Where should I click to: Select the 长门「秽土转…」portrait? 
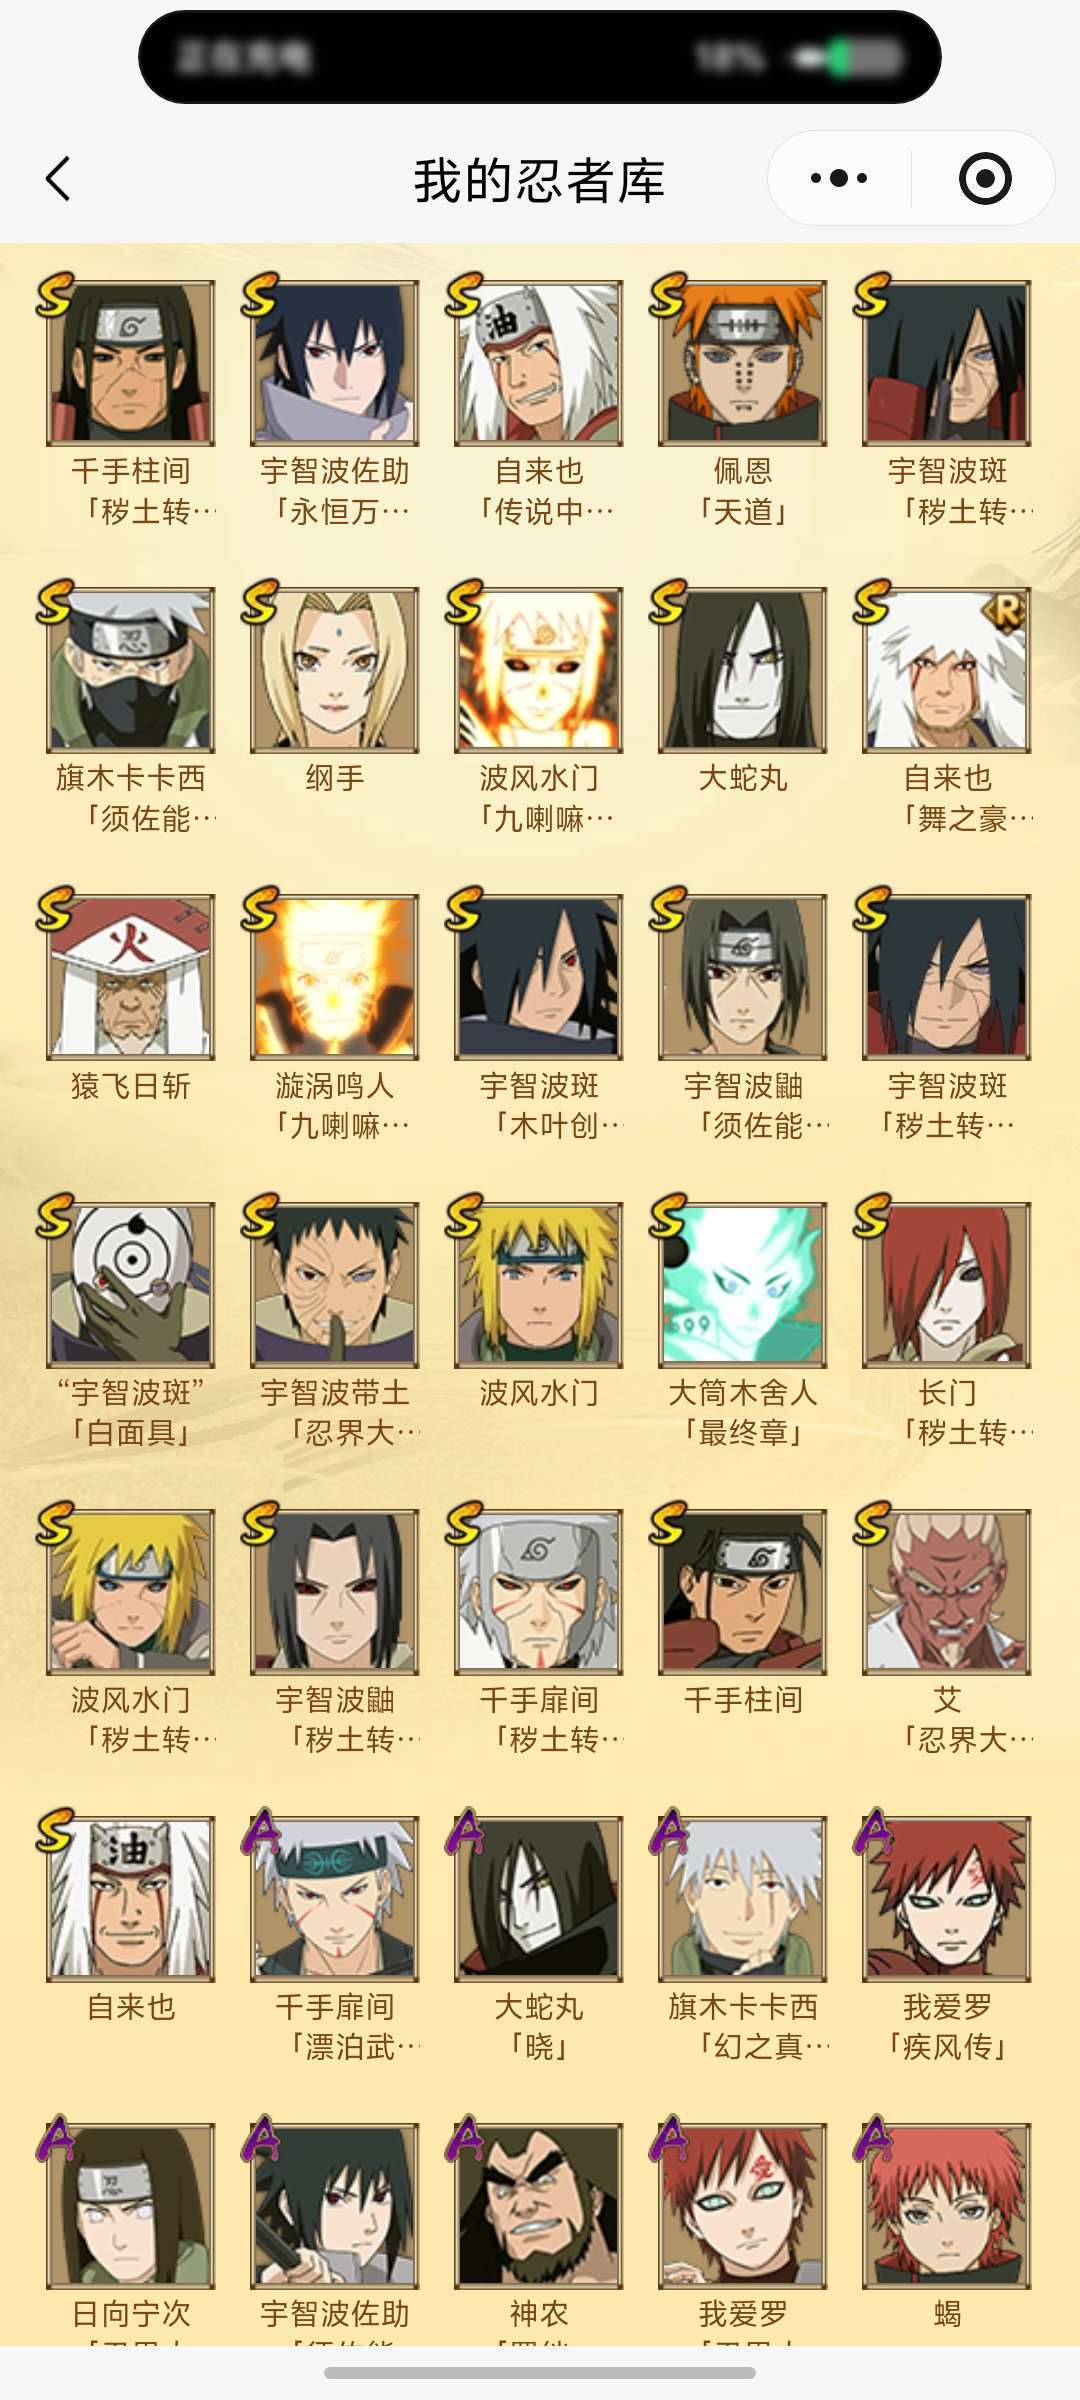click(x=947, y=1285)
